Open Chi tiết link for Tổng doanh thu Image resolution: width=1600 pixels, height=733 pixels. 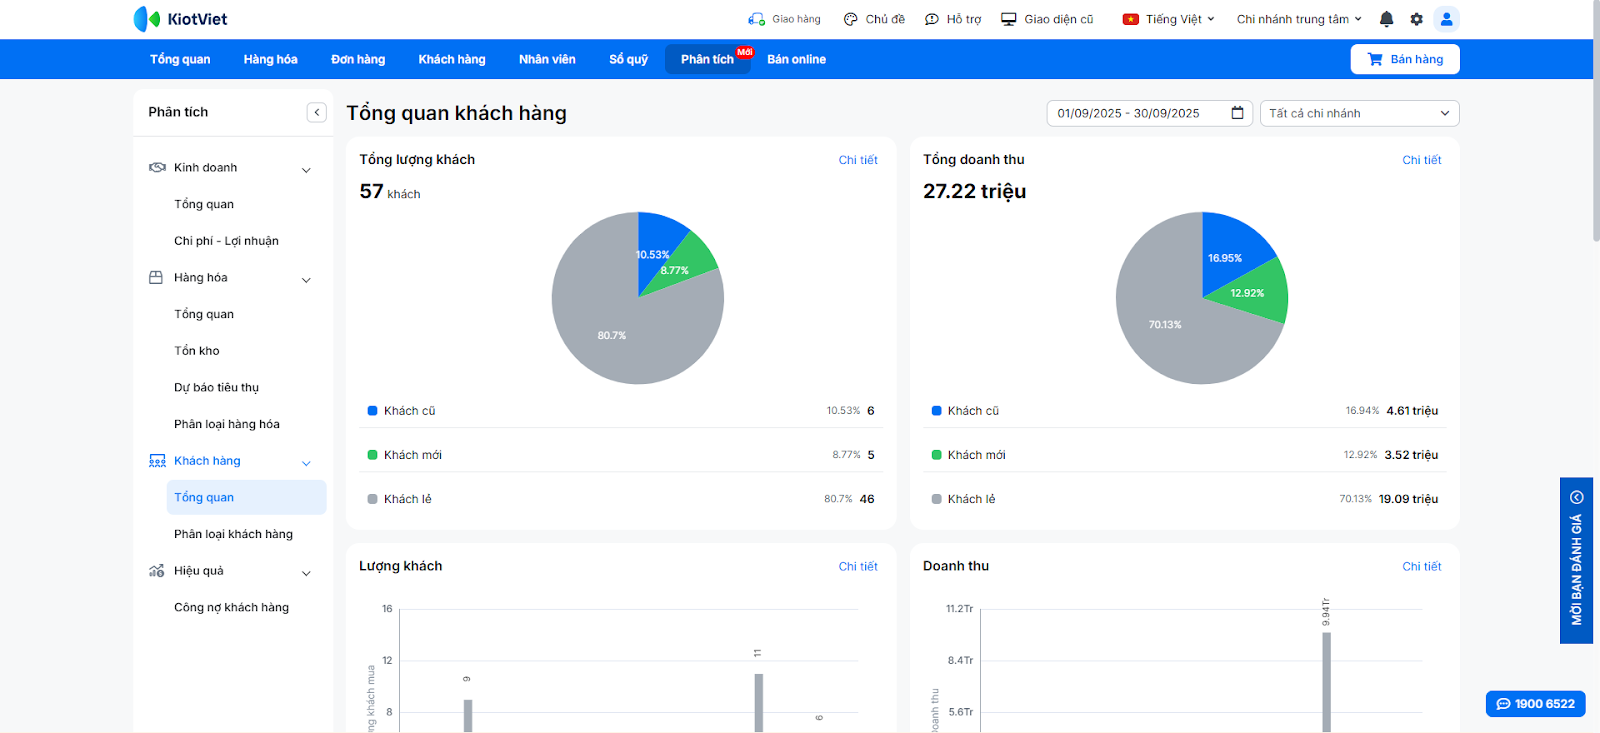coord(1421,160)
